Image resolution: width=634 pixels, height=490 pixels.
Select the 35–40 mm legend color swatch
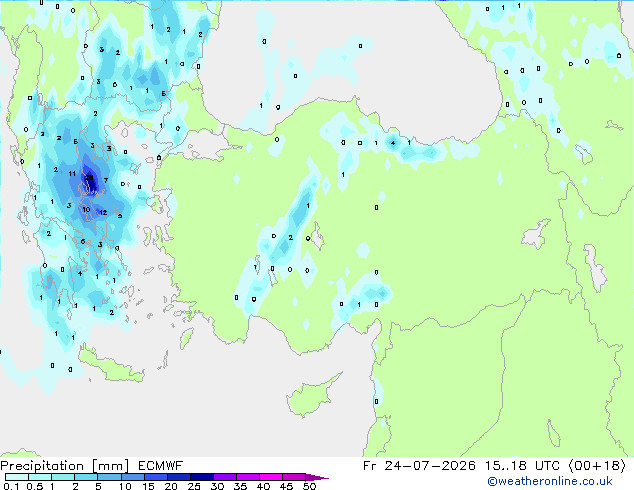point(247,477)
